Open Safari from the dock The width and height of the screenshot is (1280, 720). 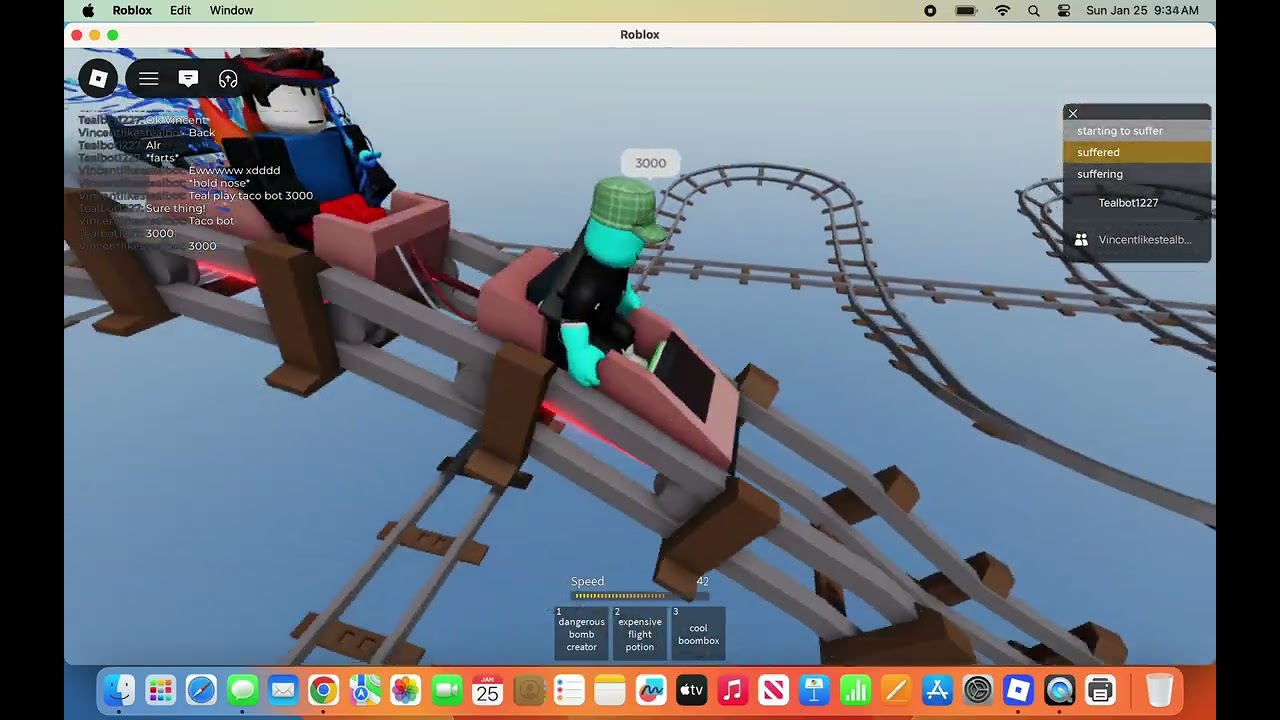[x=201, y=690]
